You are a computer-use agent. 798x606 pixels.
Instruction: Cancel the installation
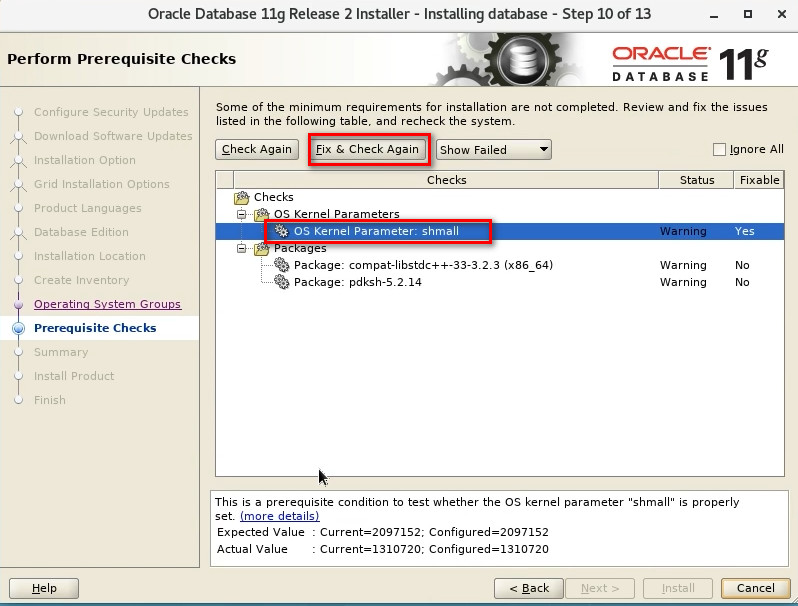(x=756, y=588)
